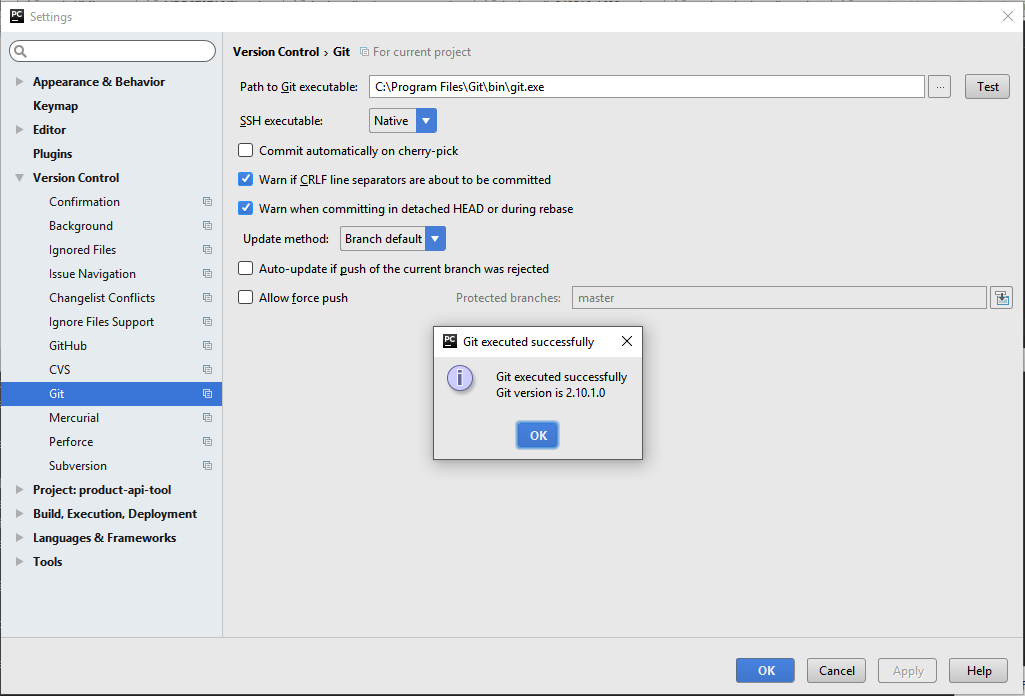The height and width of the screenshot is (696, 1025).
Task: Click OK in the Git executed successfully dialog
Action: (537, 435)
